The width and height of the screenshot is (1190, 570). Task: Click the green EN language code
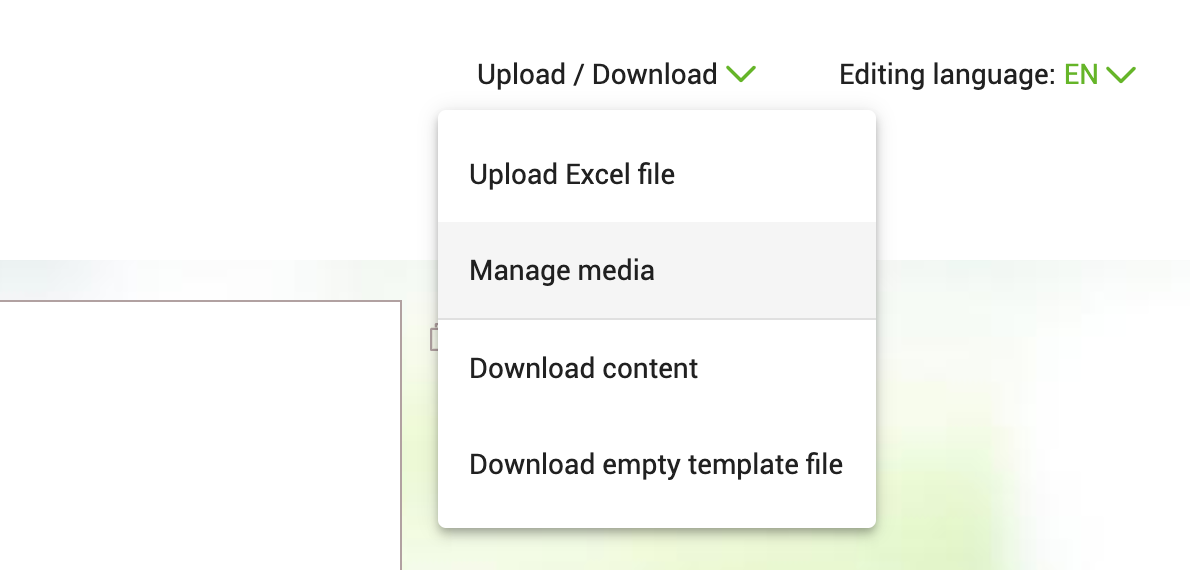point(1081,74)
